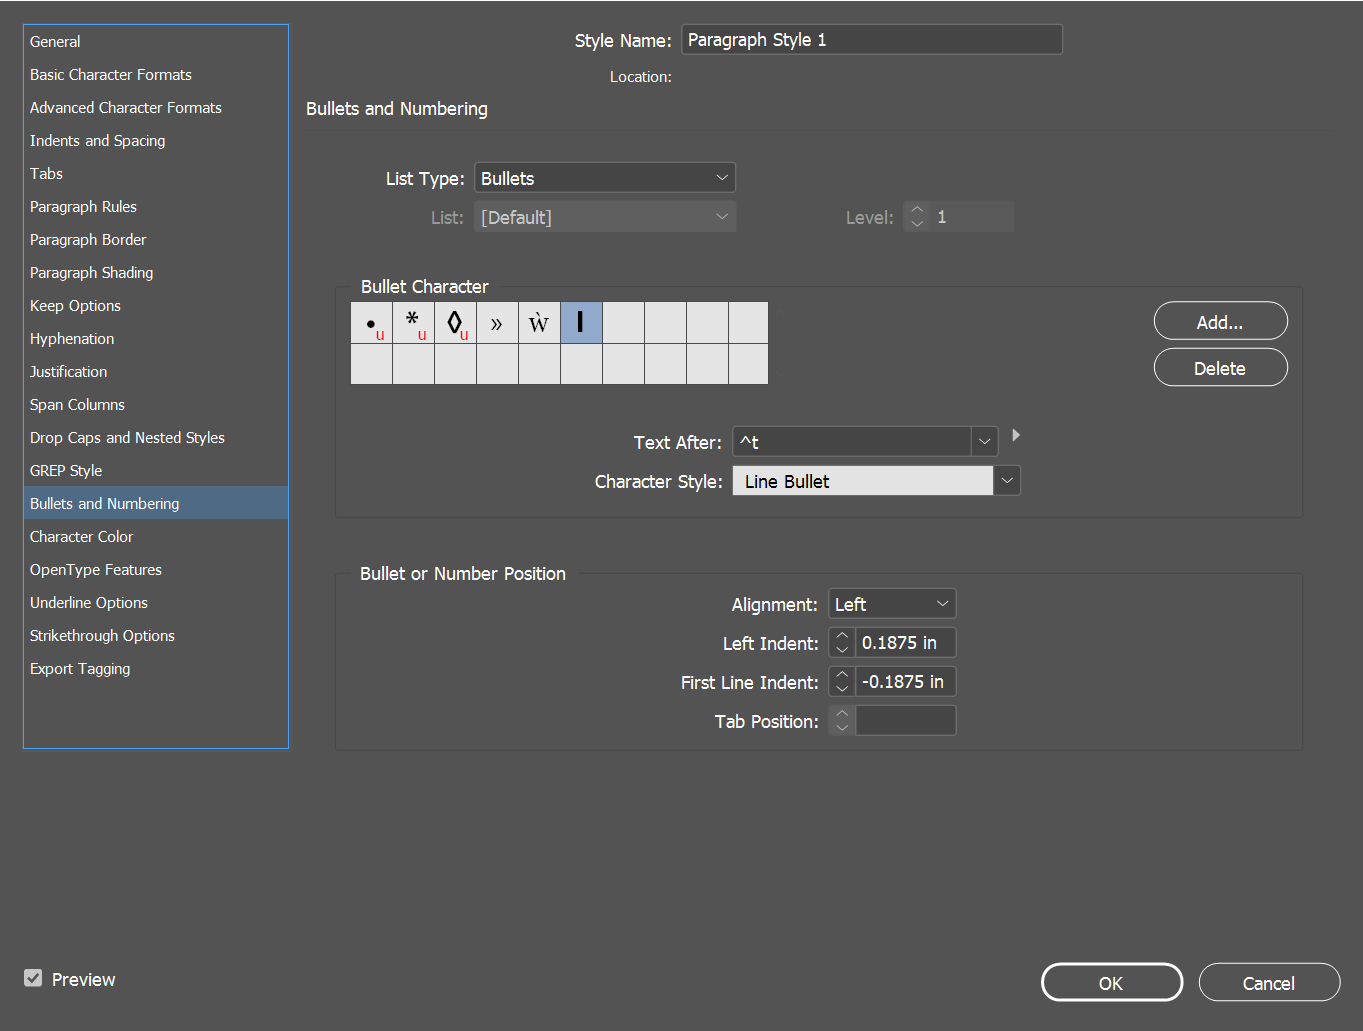Open the Text After special characters flyout arrow
This screenshot has width=1363, height=1031.
1016,435
